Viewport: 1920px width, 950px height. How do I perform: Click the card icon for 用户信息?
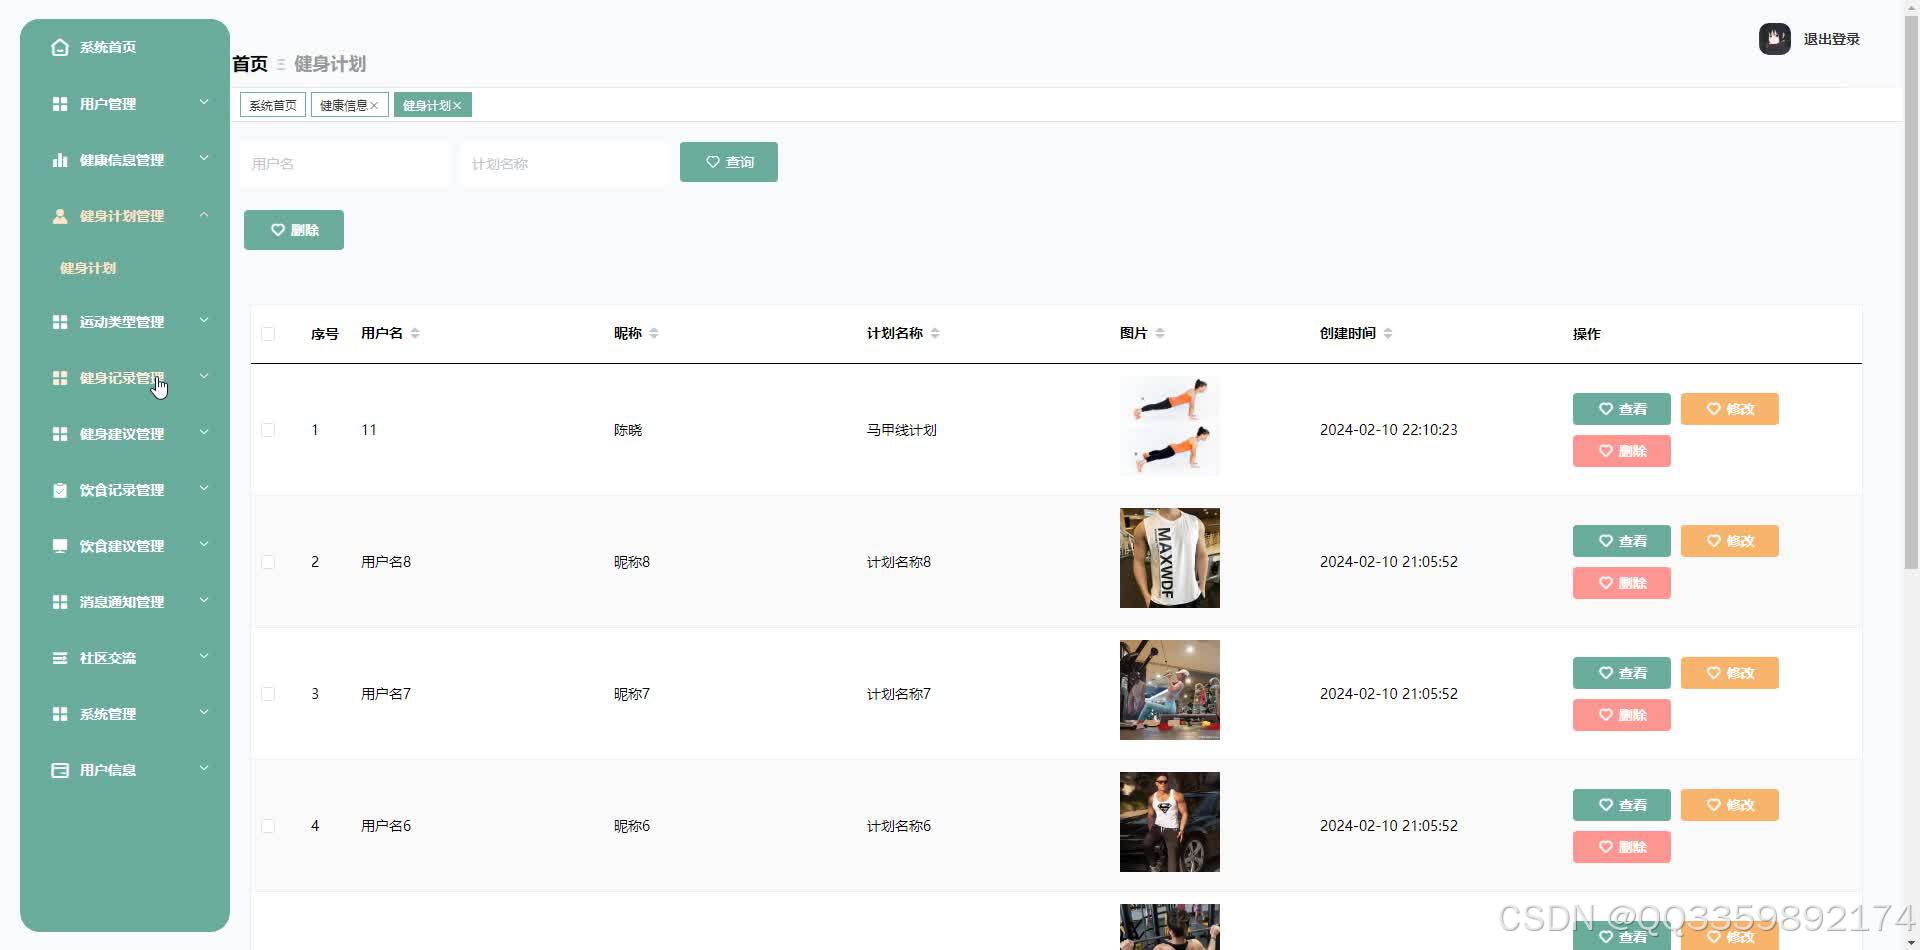[x=60, y=770]
